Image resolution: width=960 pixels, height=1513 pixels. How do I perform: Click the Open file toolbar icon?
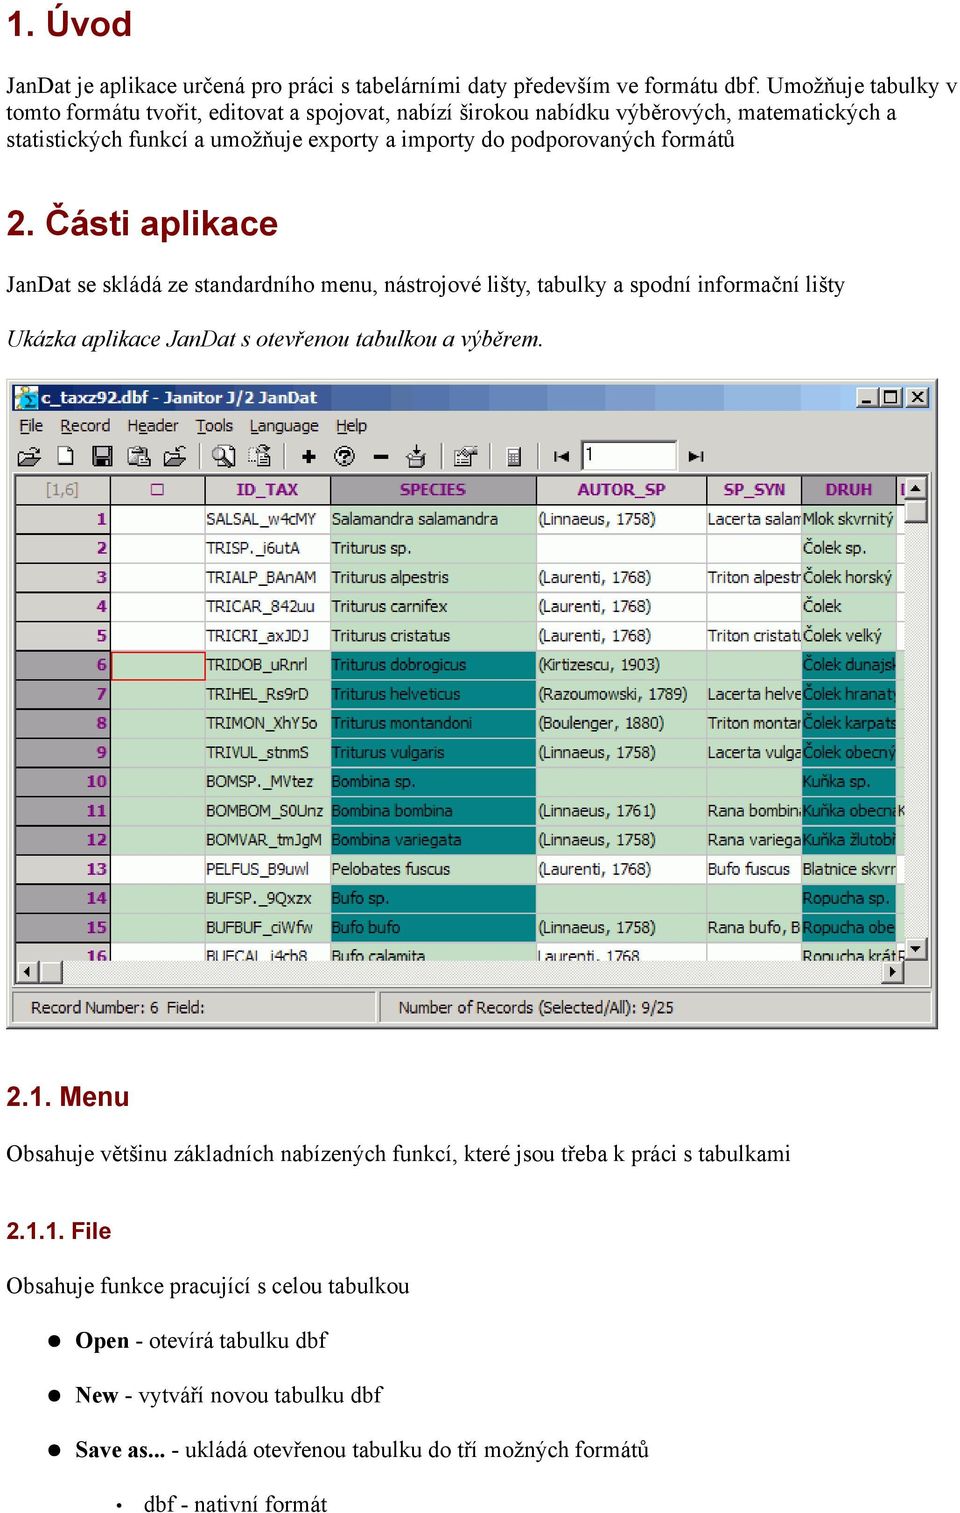[29, 457]
